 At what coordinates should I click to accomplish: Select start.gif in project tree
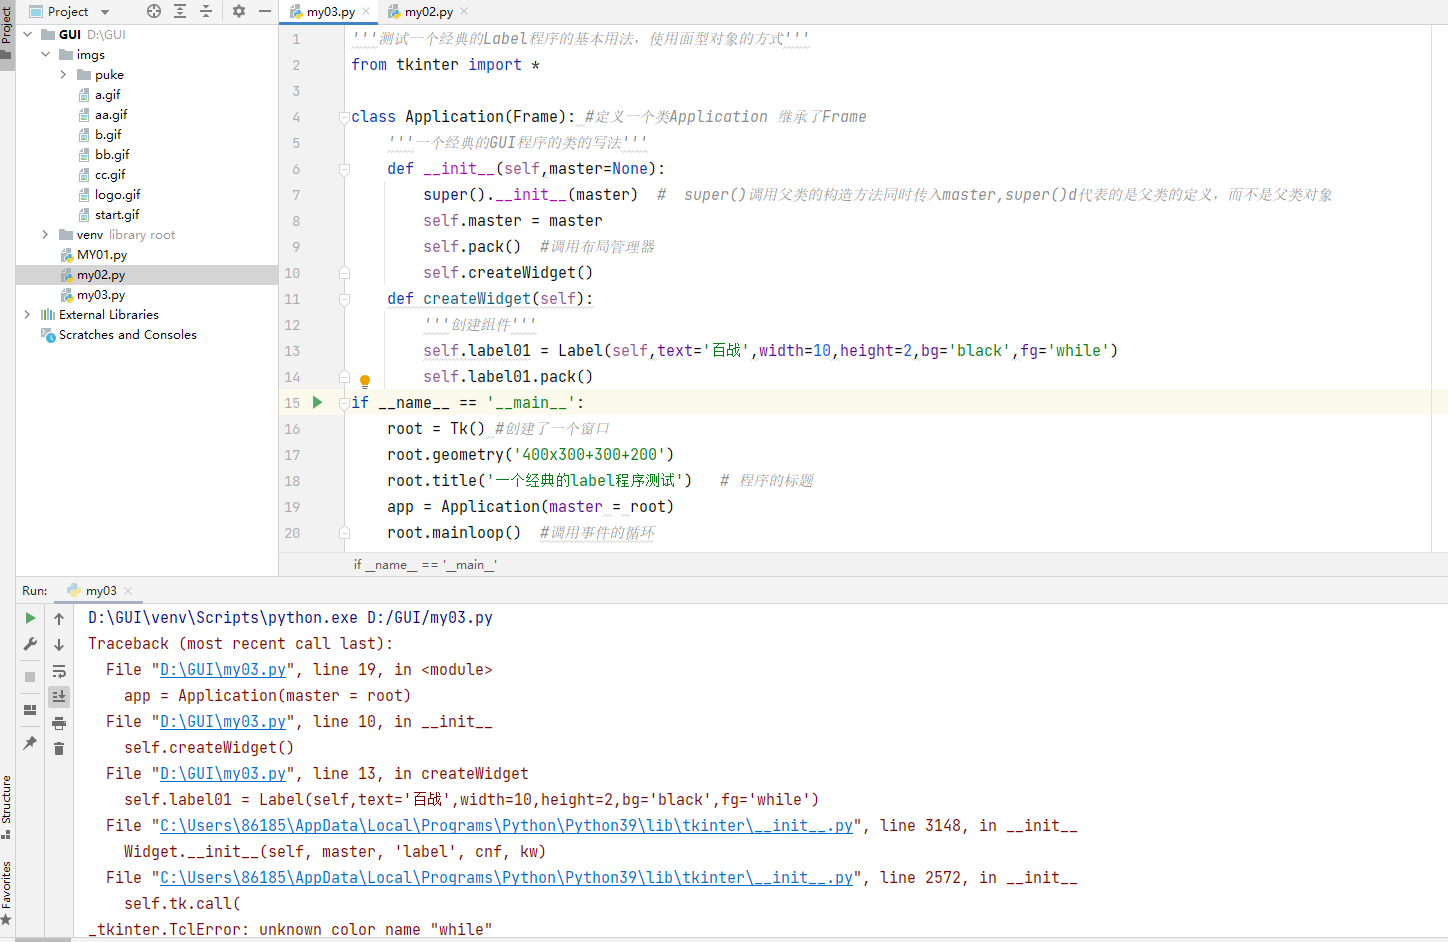[x=117, y=215]
